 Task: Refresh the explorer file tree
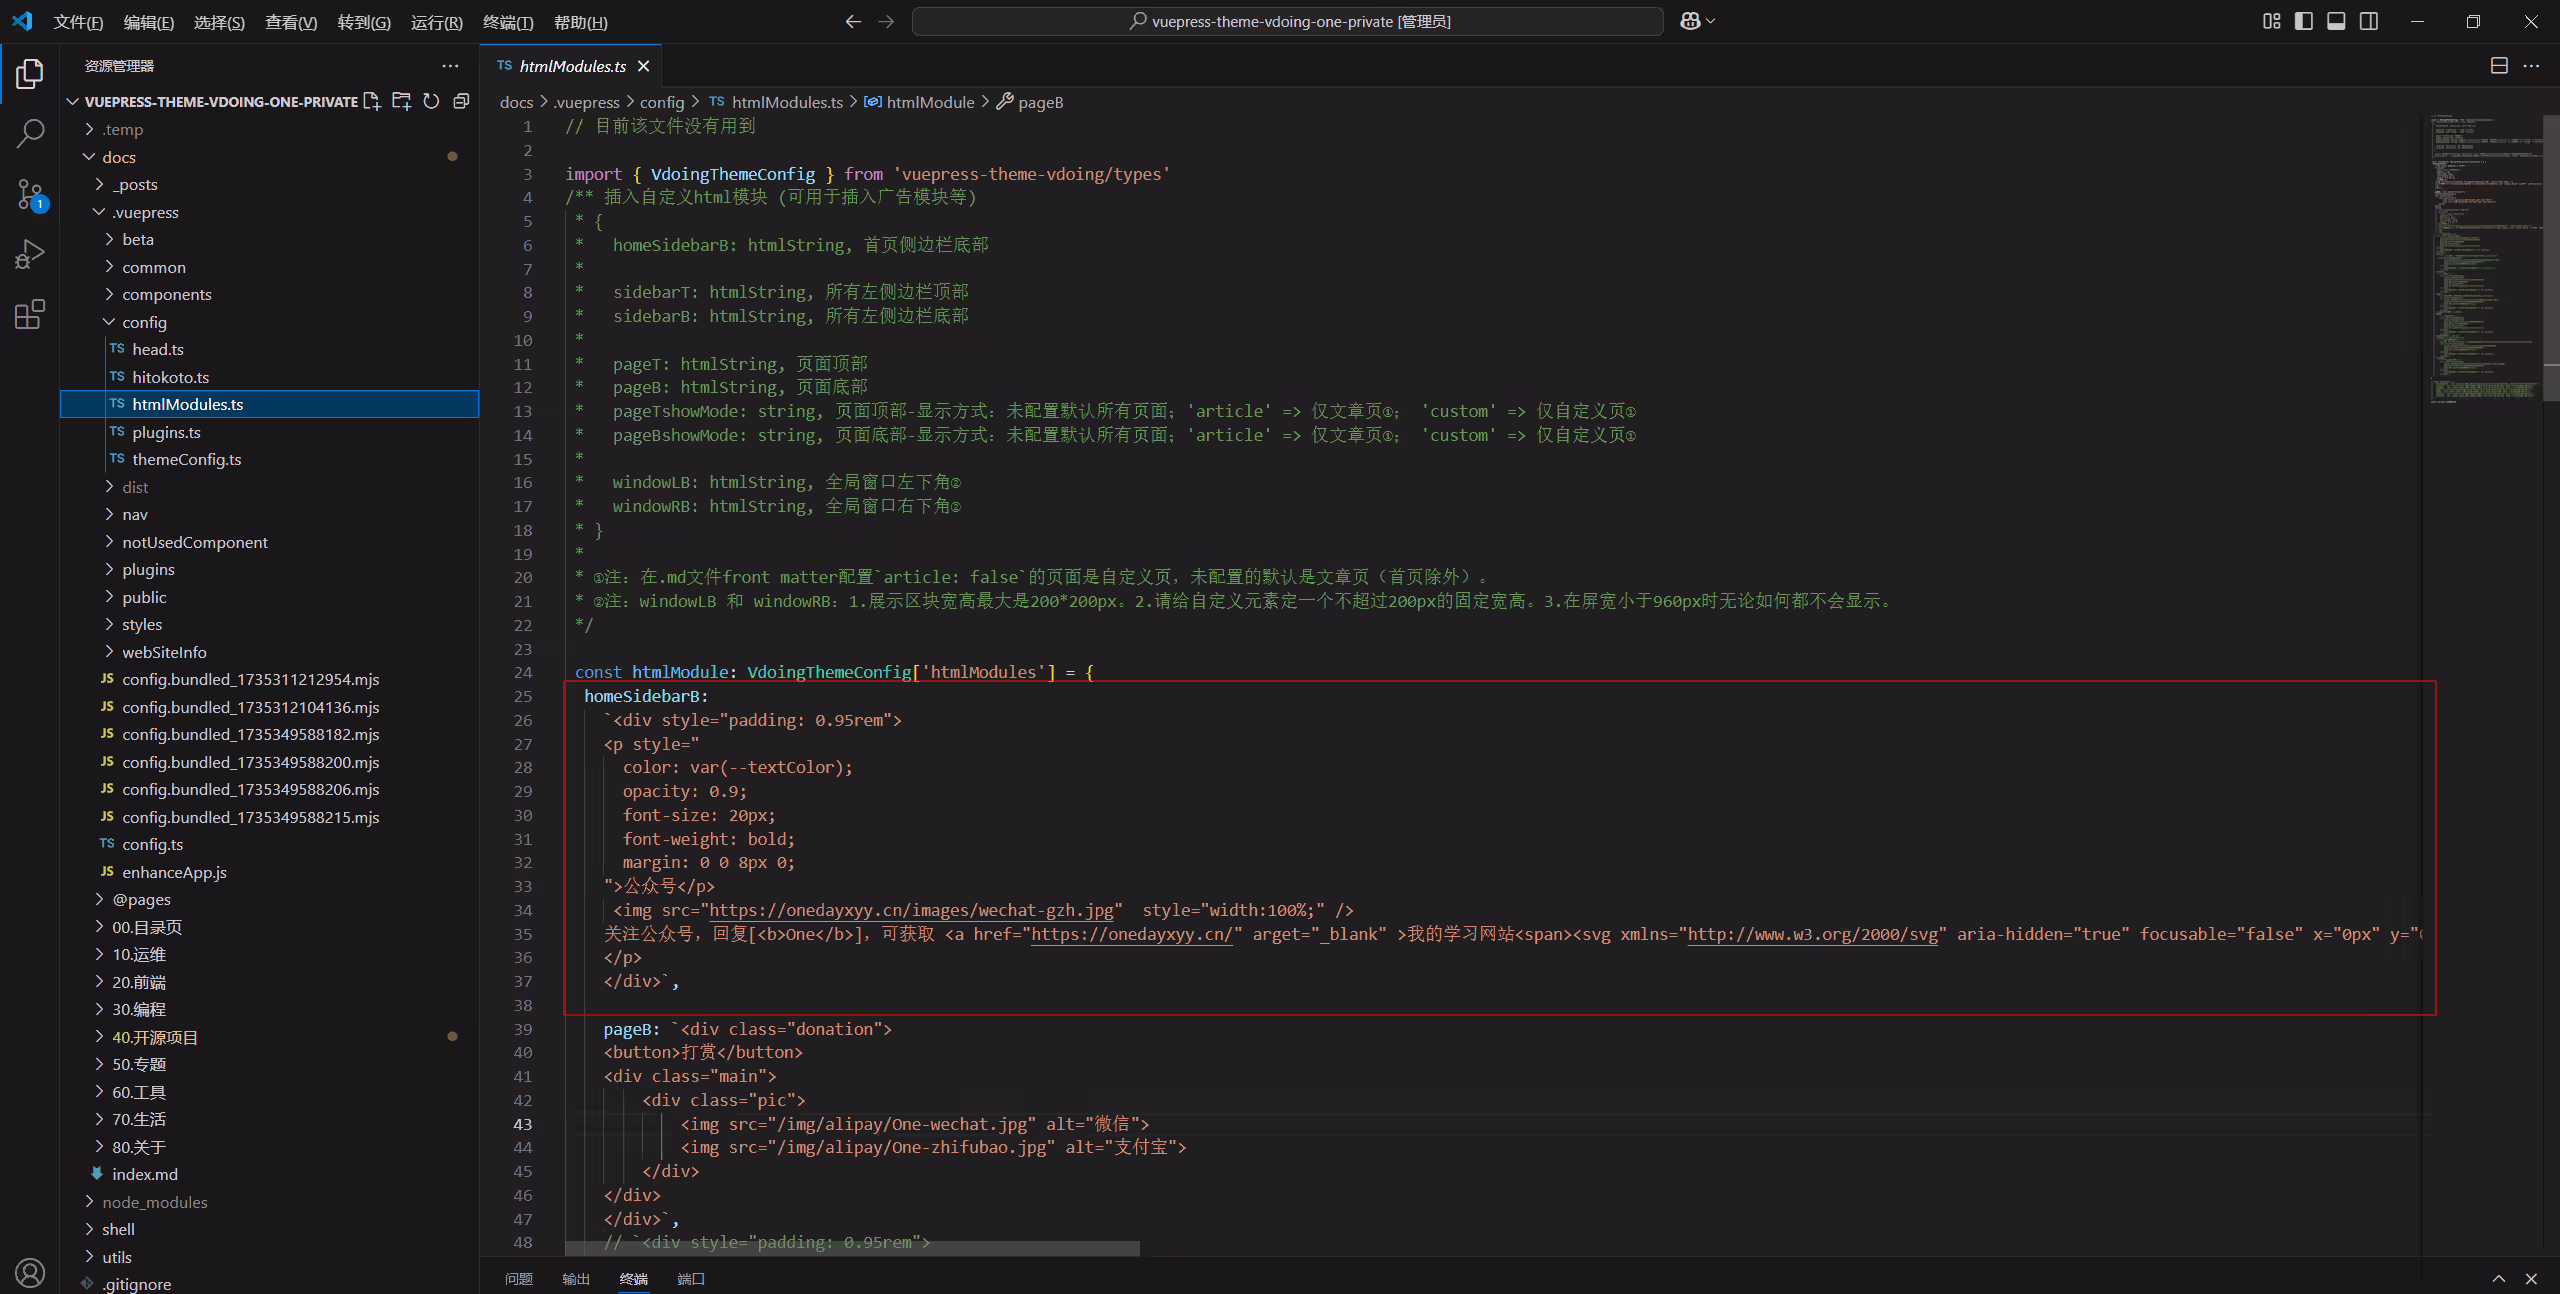tap(431, 101)
